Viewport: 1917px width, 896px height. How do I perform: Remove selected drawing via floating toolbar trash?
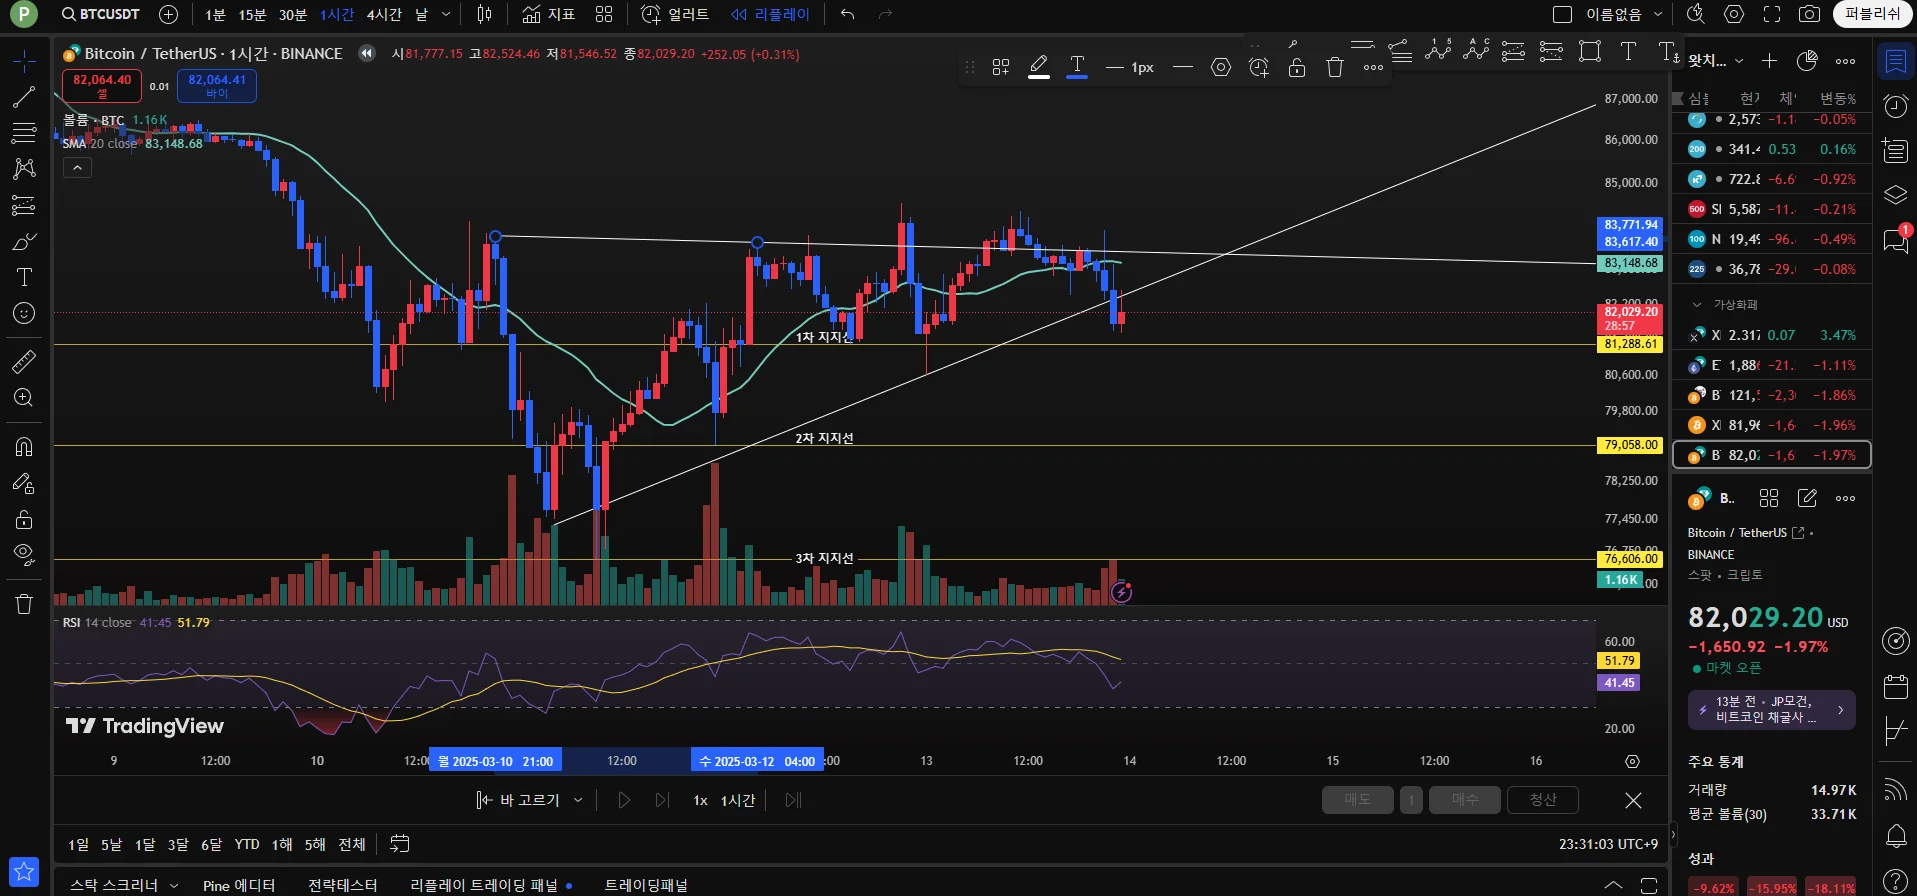point(1335,67)
